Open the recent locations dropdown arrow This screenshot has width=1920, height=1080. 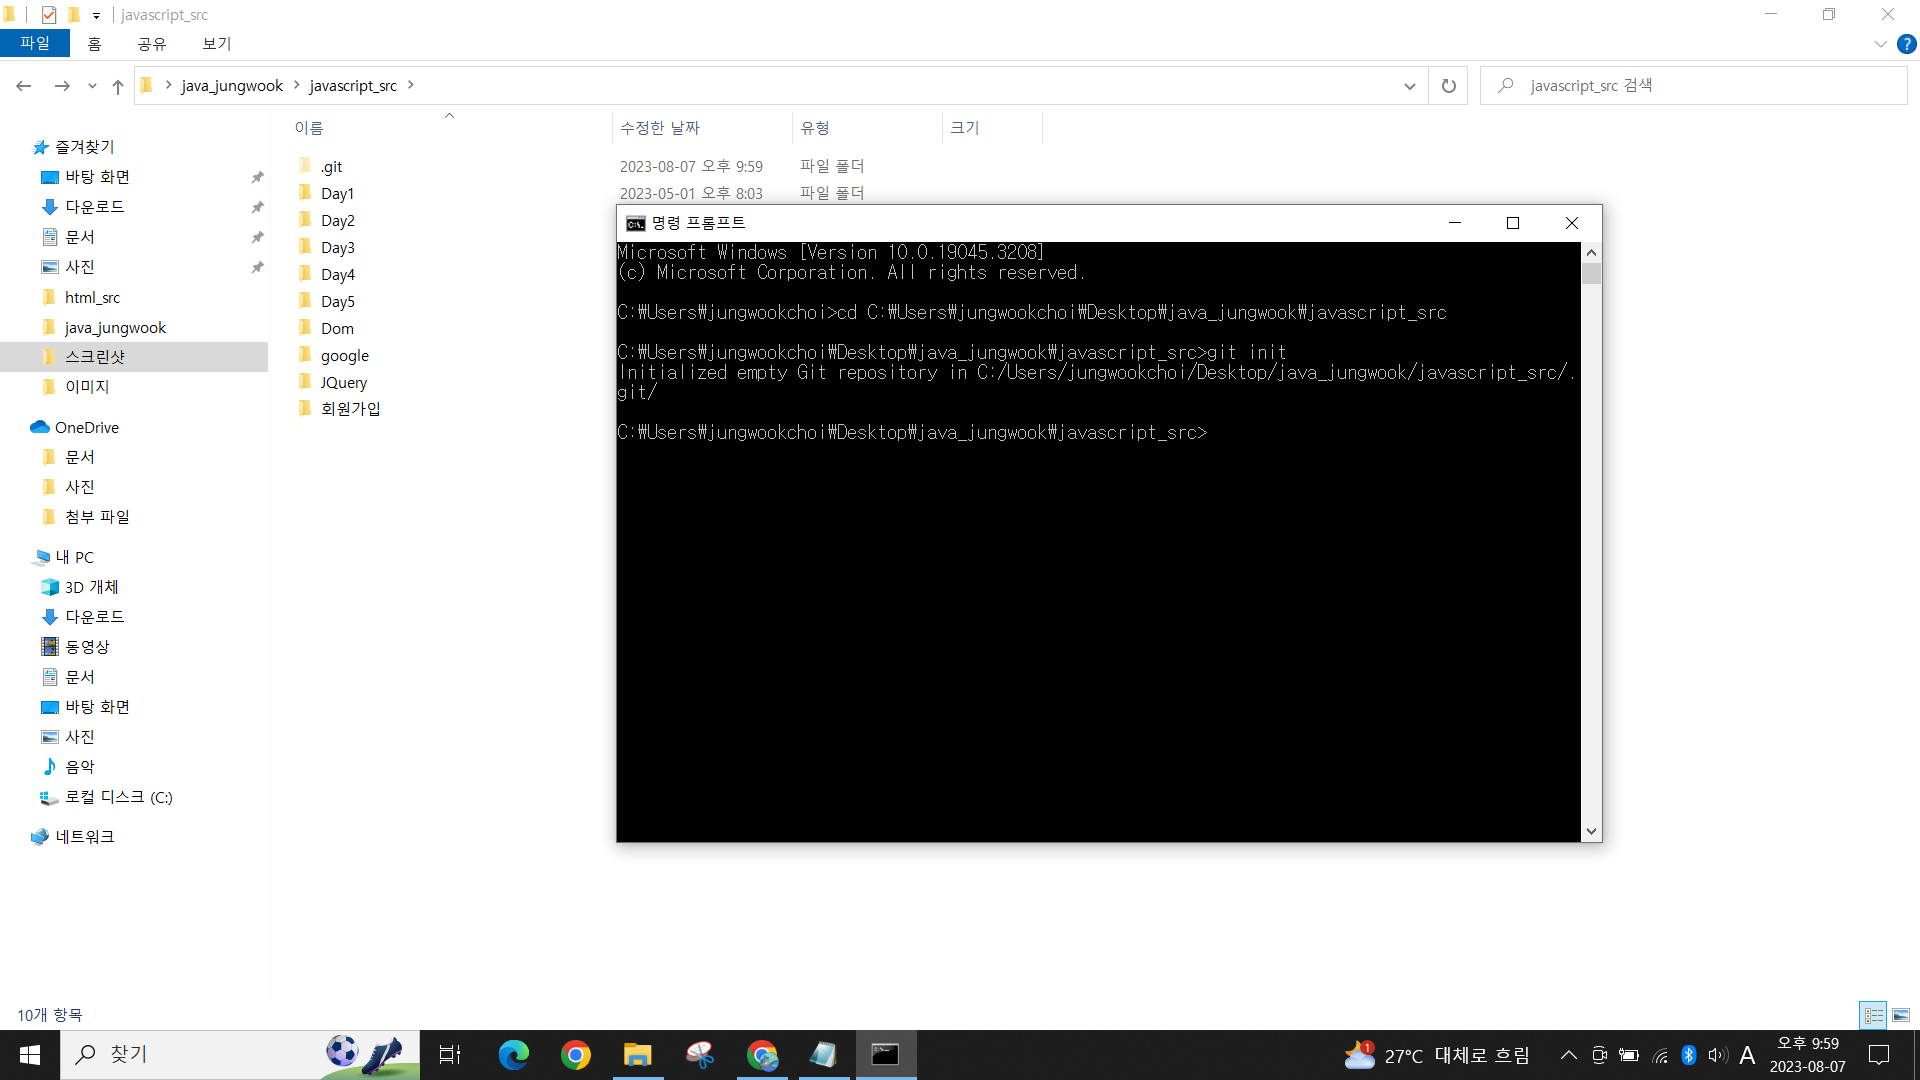click(92, 86)
